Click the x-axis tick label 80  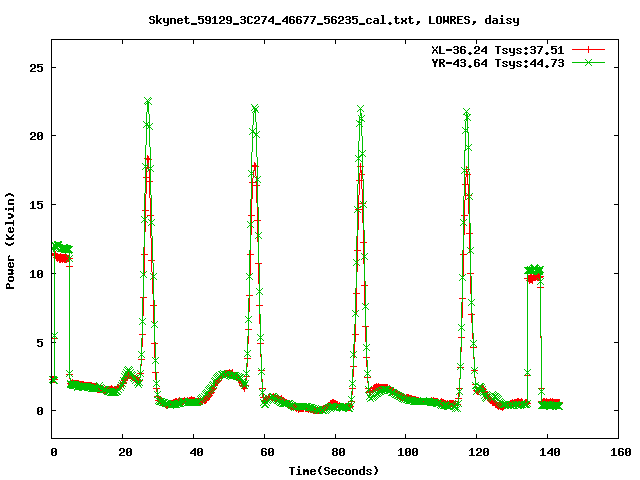click(x=338, y=452)
